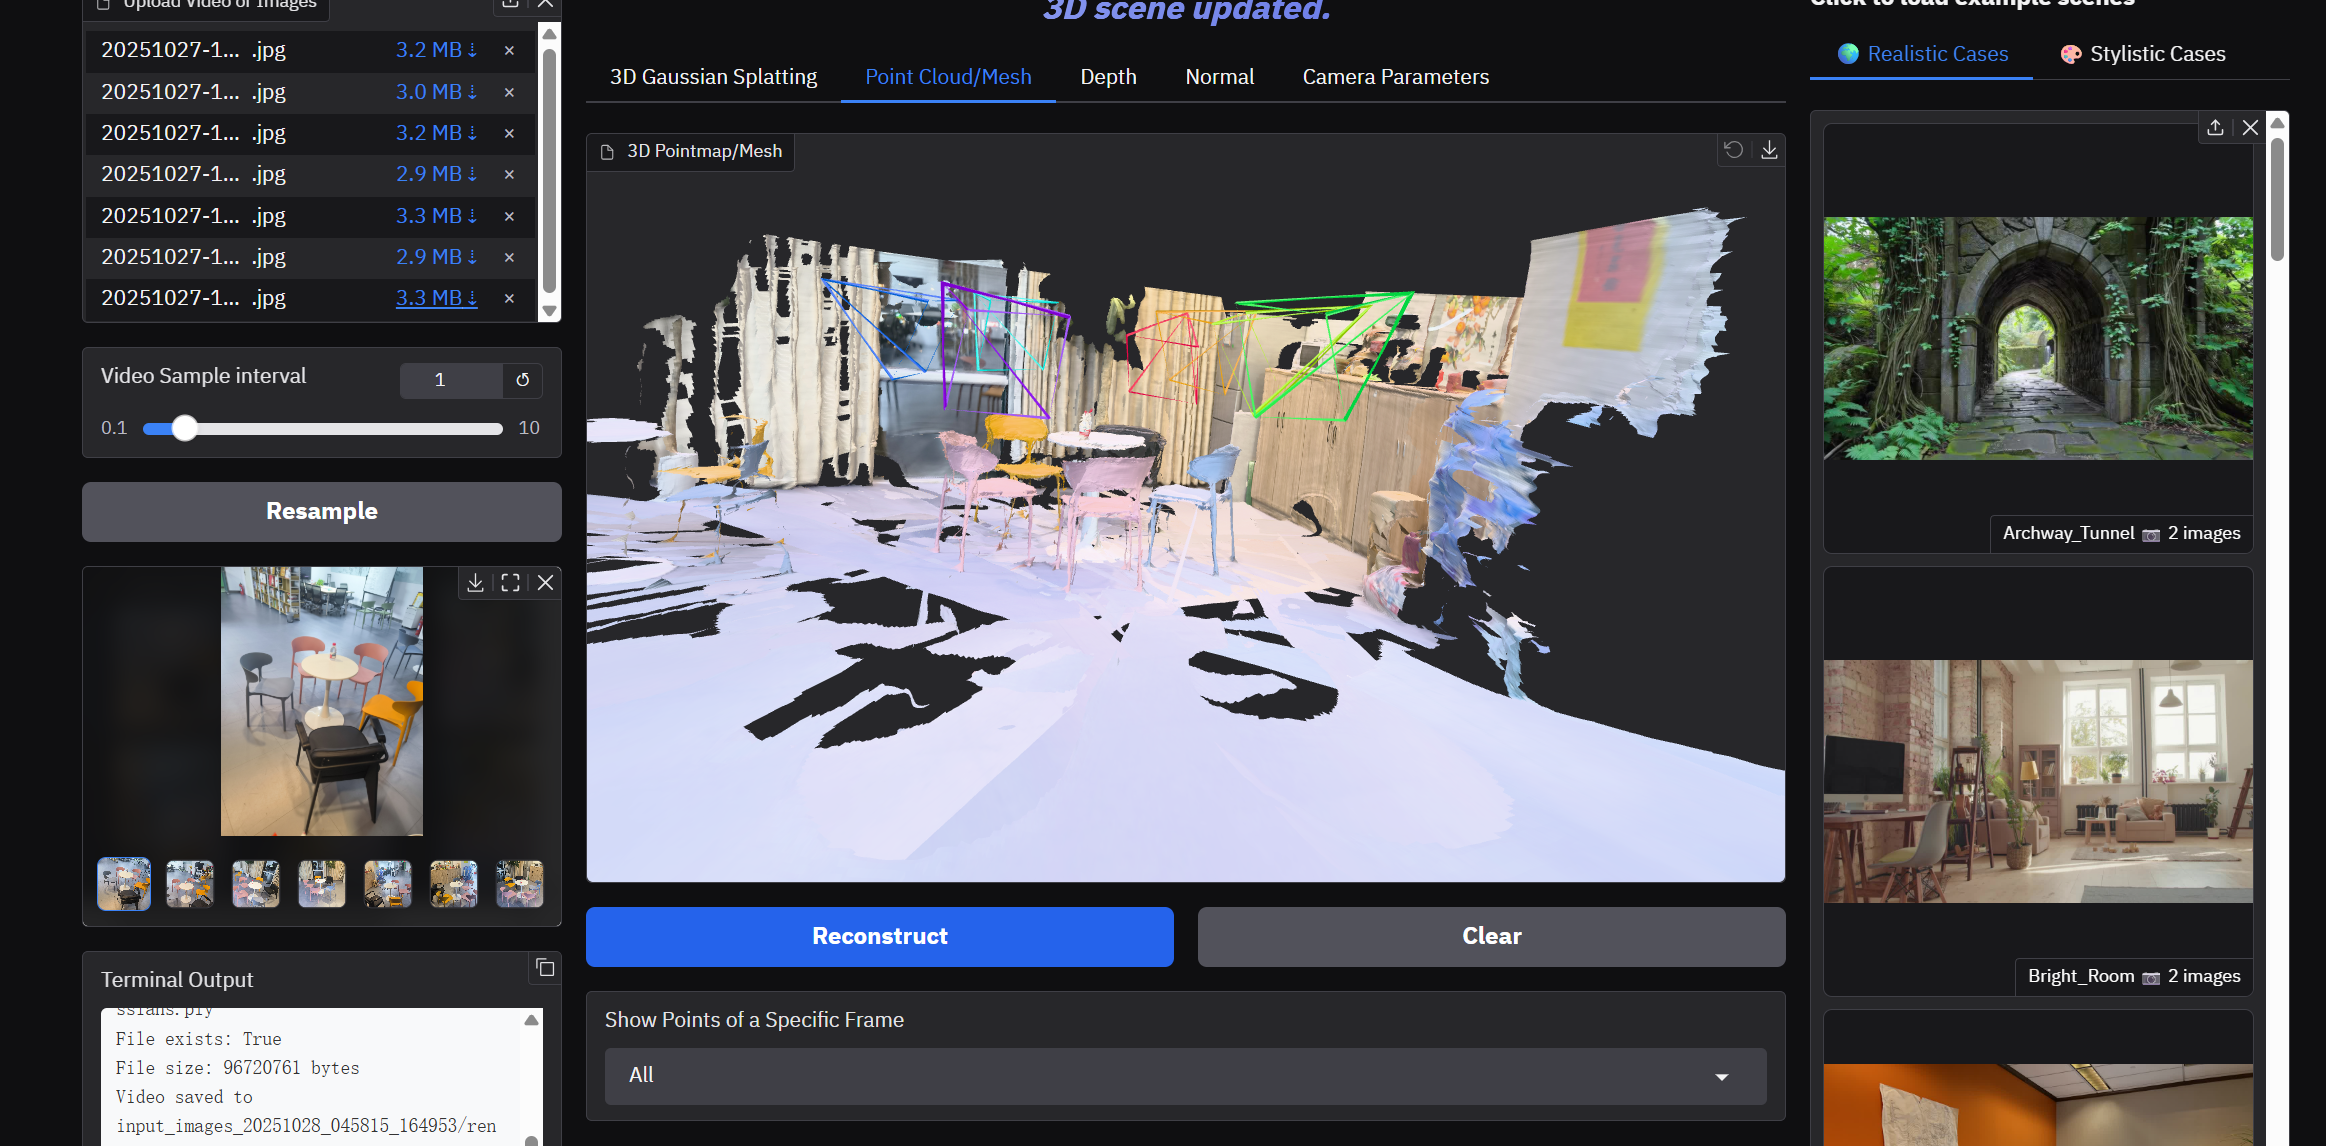Open image preview in fullscreen

[x=510, y=583]
